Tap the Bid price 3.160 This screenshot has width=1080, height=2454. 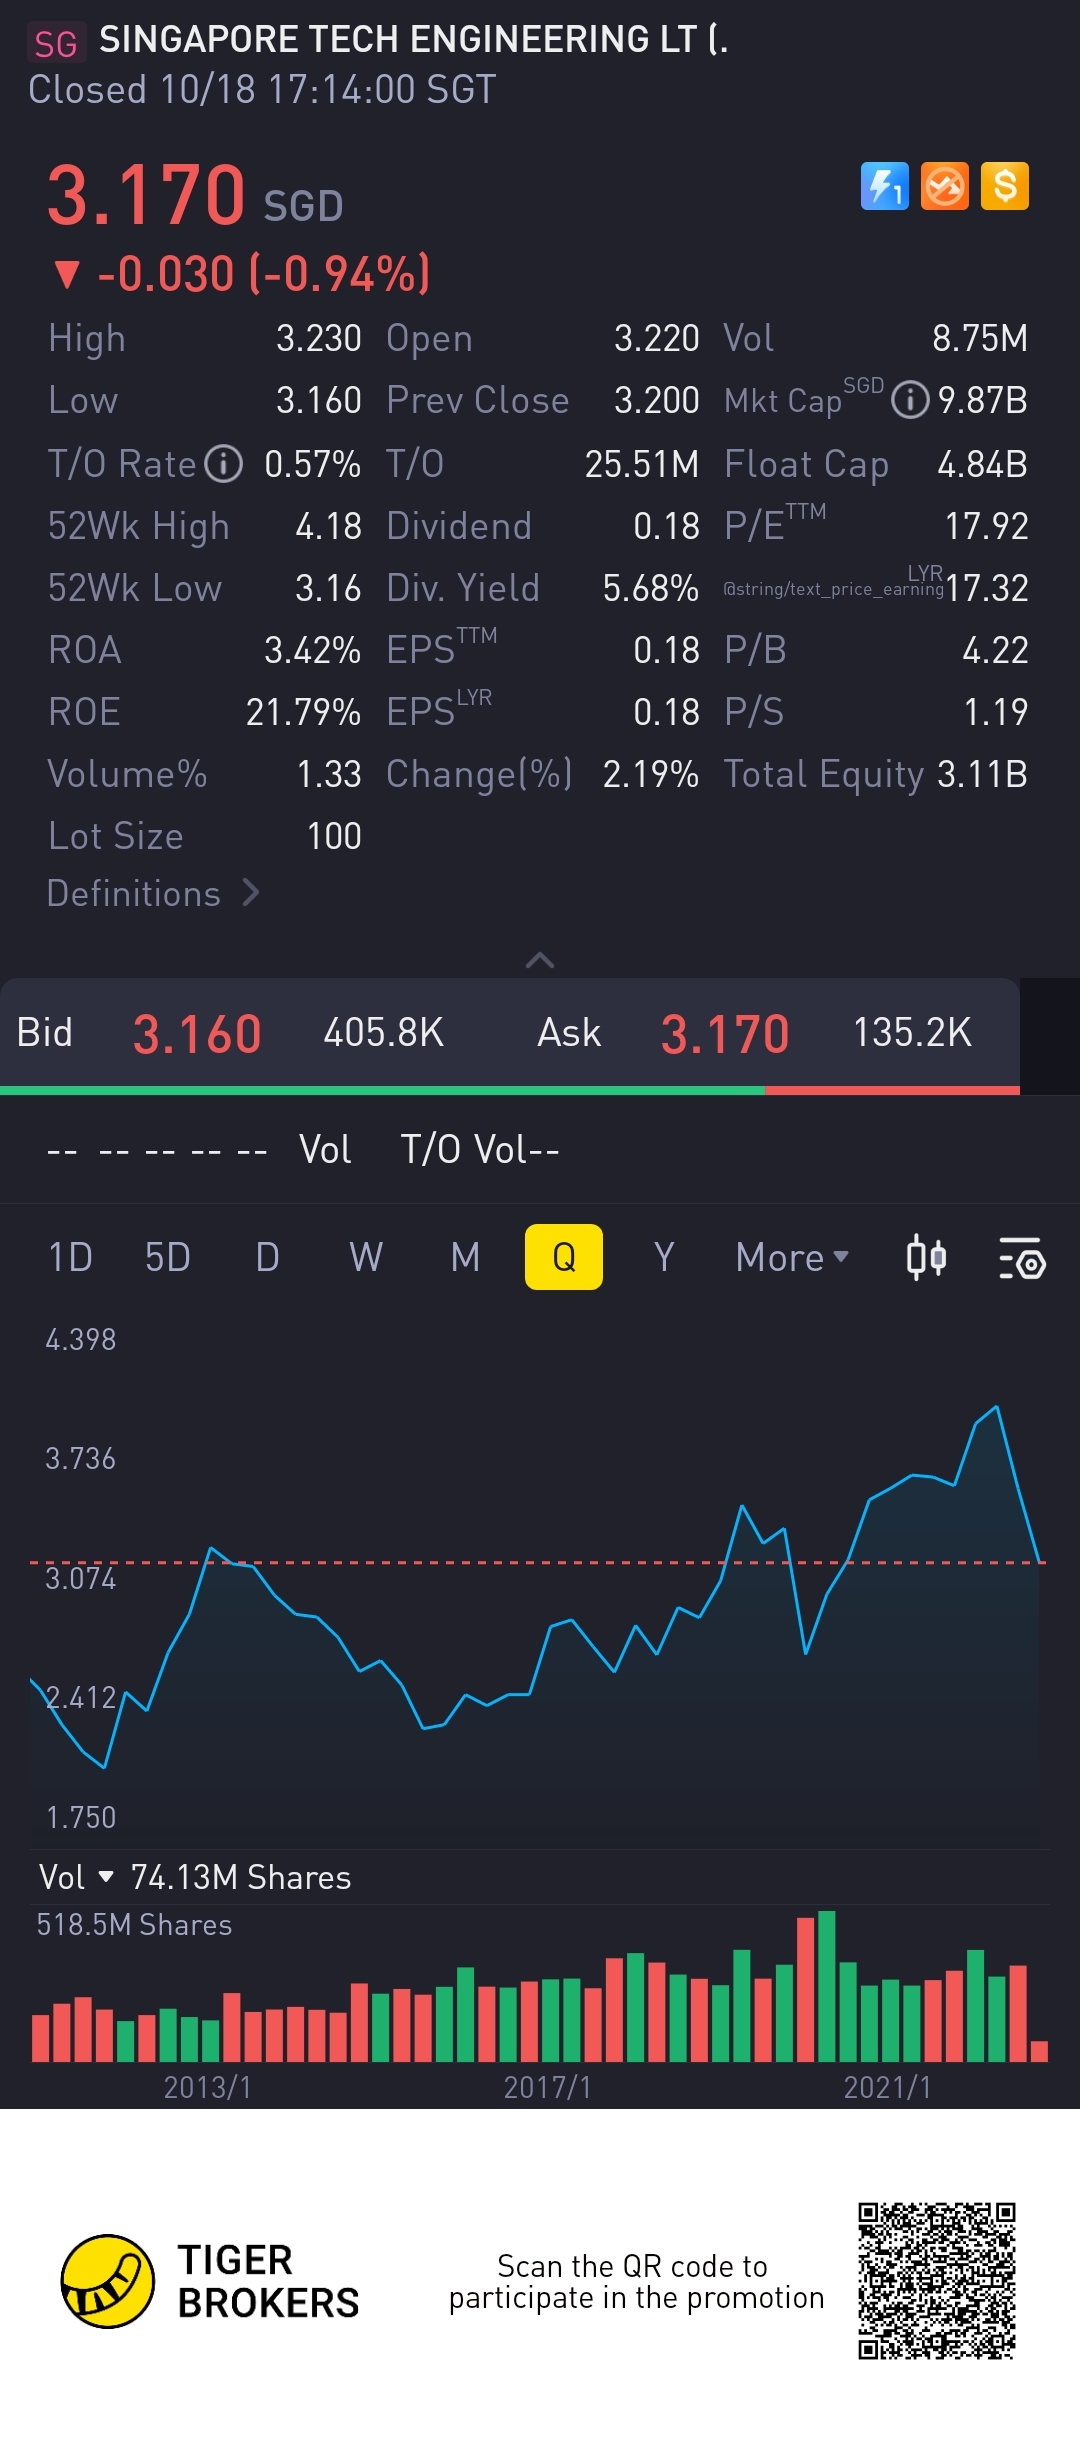tap(197, 1033)
